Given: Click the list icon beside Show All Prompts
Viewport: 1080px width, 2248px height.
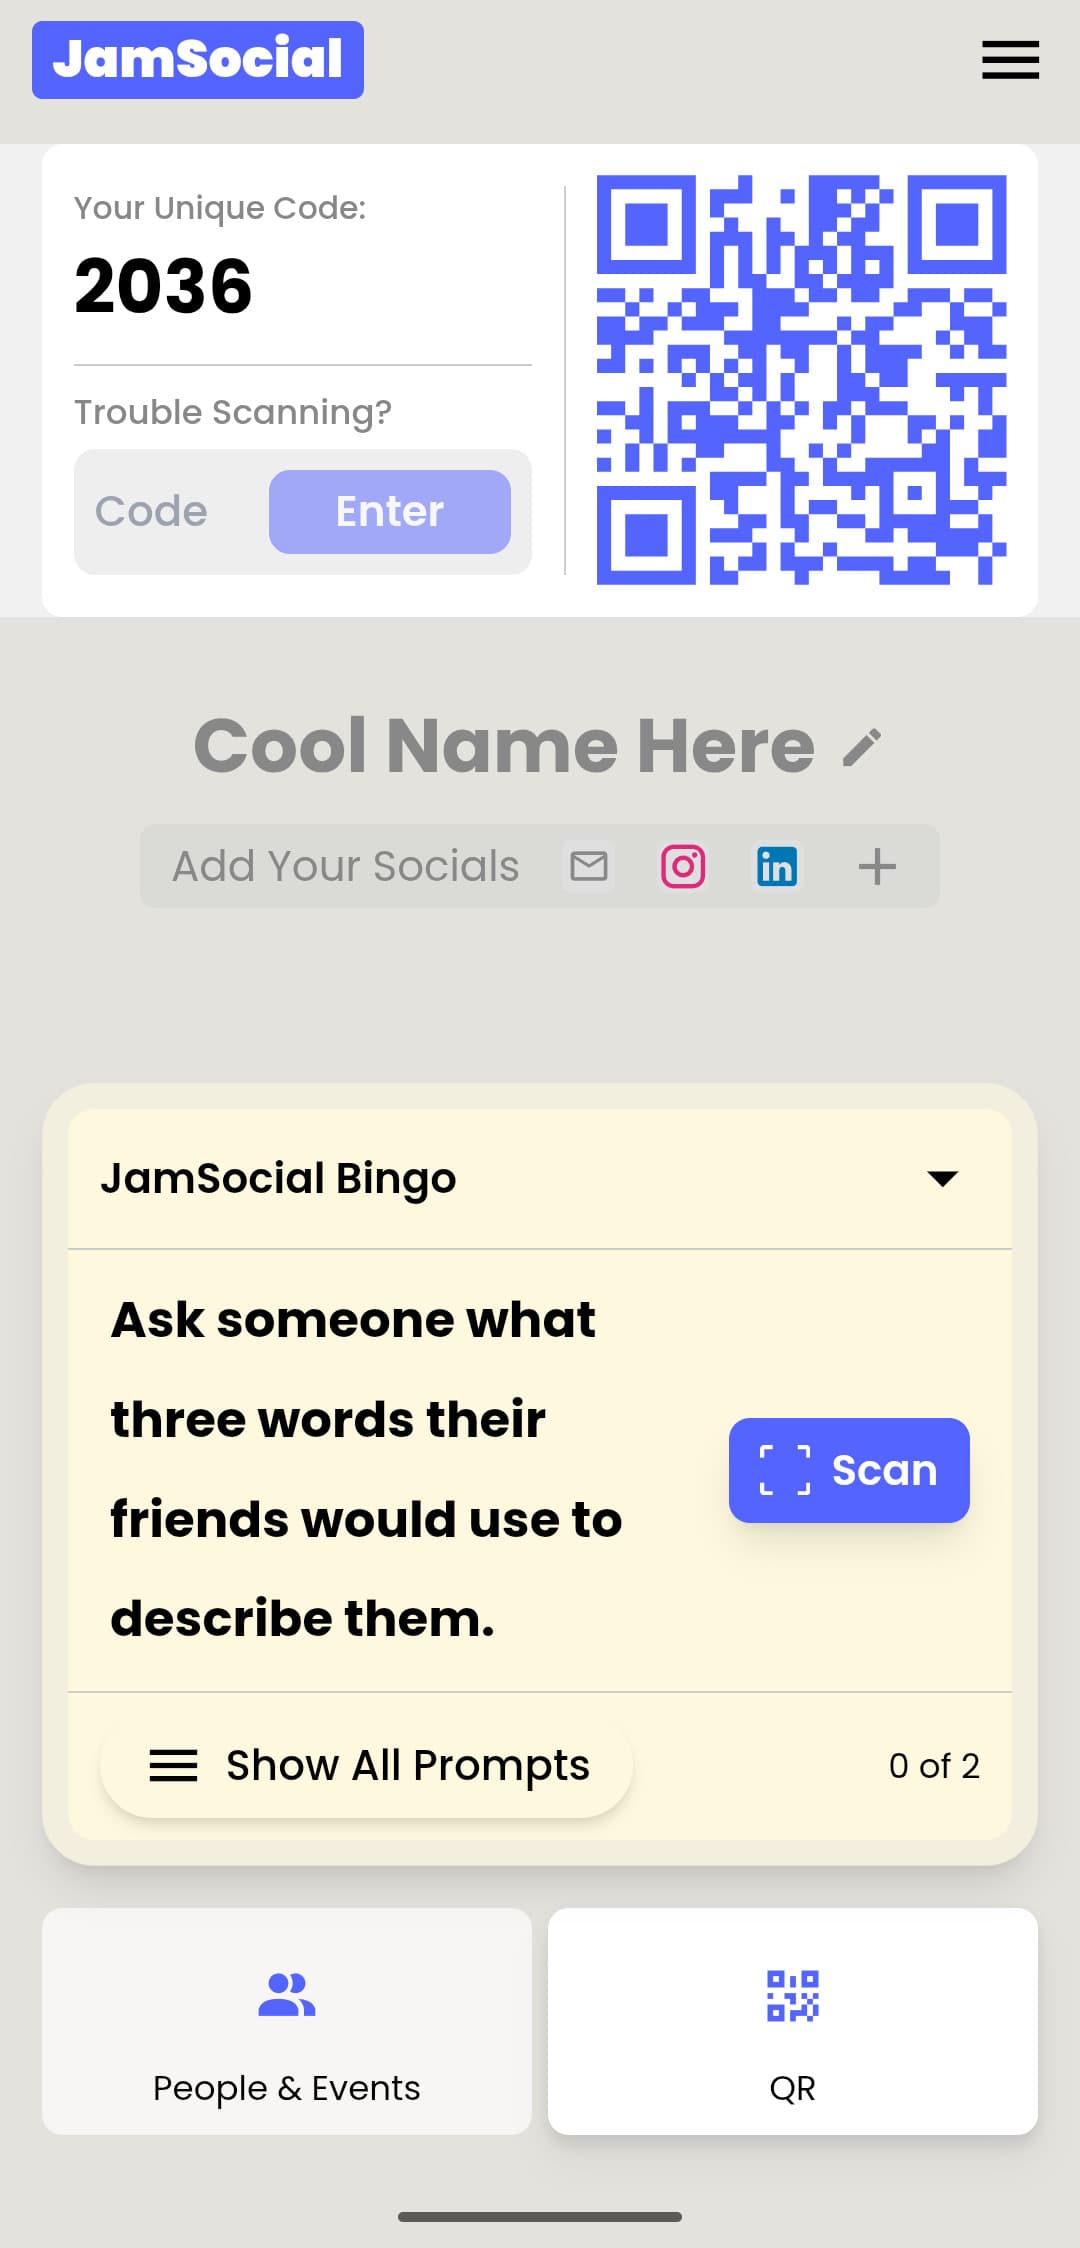Looking at the screenshot, I should [x=173, y=1766].
